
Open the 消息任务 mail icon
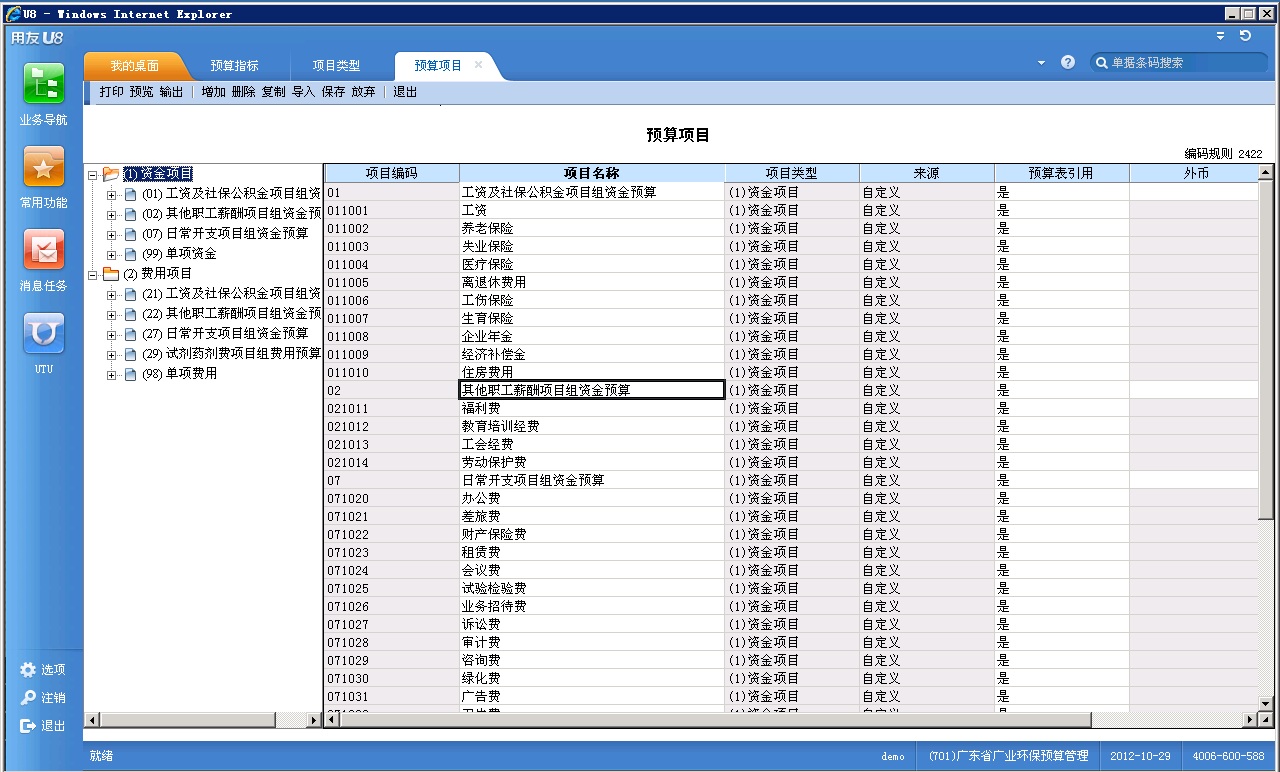tap(44, 250)
